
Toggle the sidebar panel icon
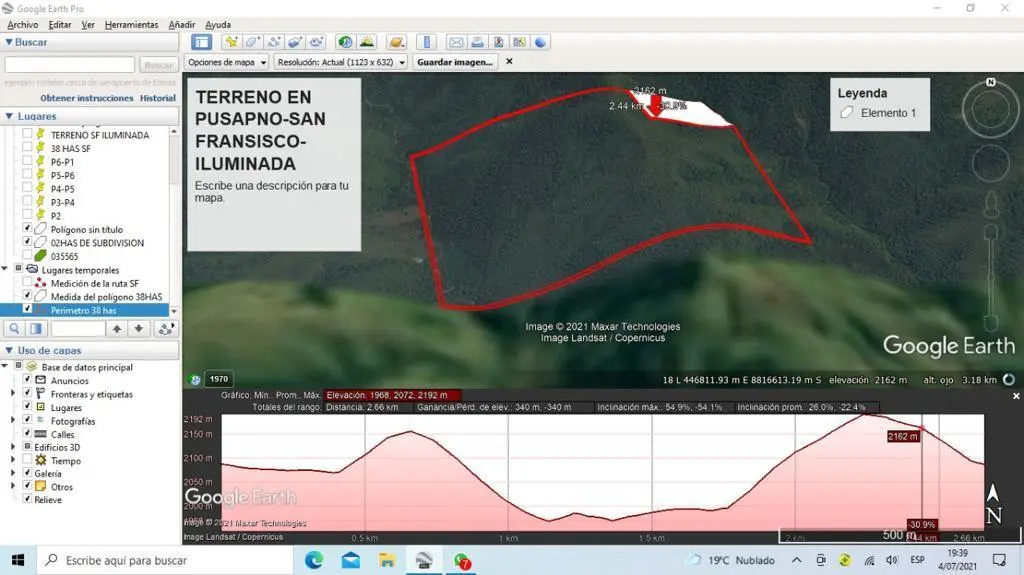tap(201, 42)
